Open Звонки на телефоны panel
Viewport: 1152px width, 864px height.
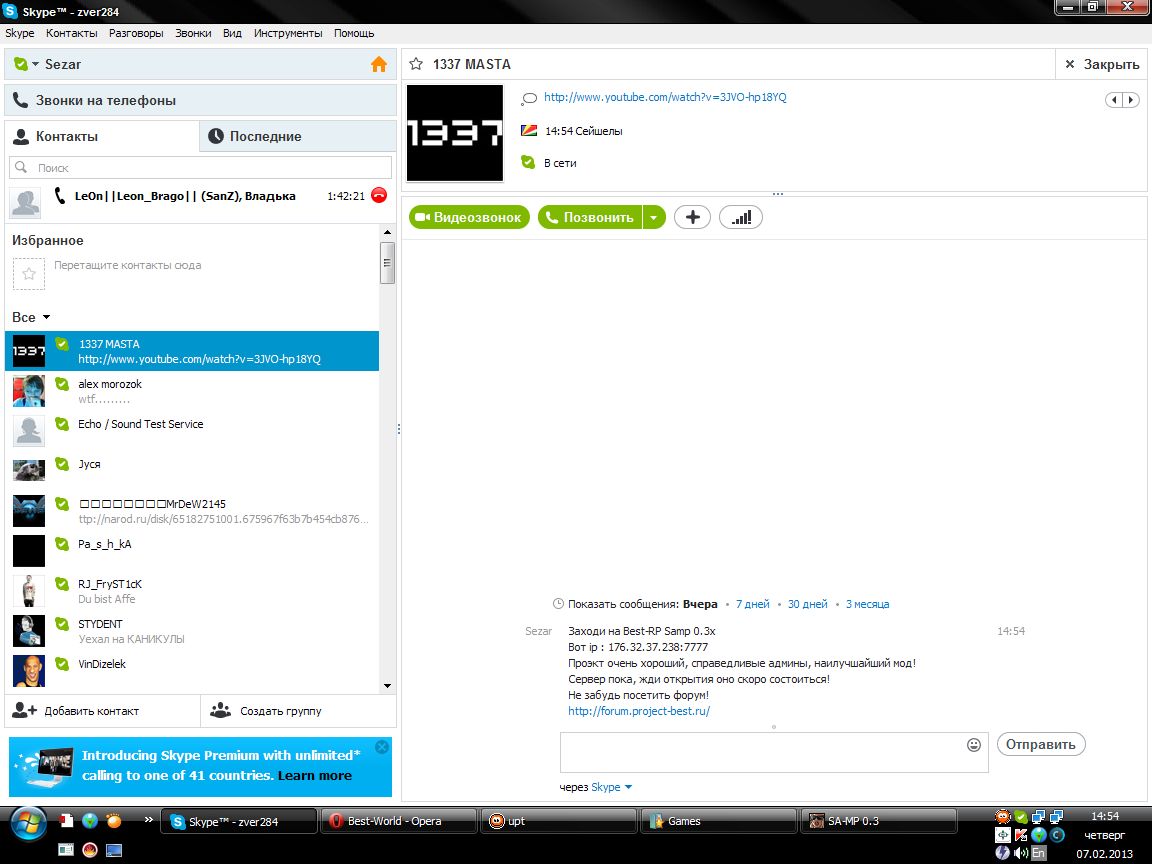[x=201, y=101]
